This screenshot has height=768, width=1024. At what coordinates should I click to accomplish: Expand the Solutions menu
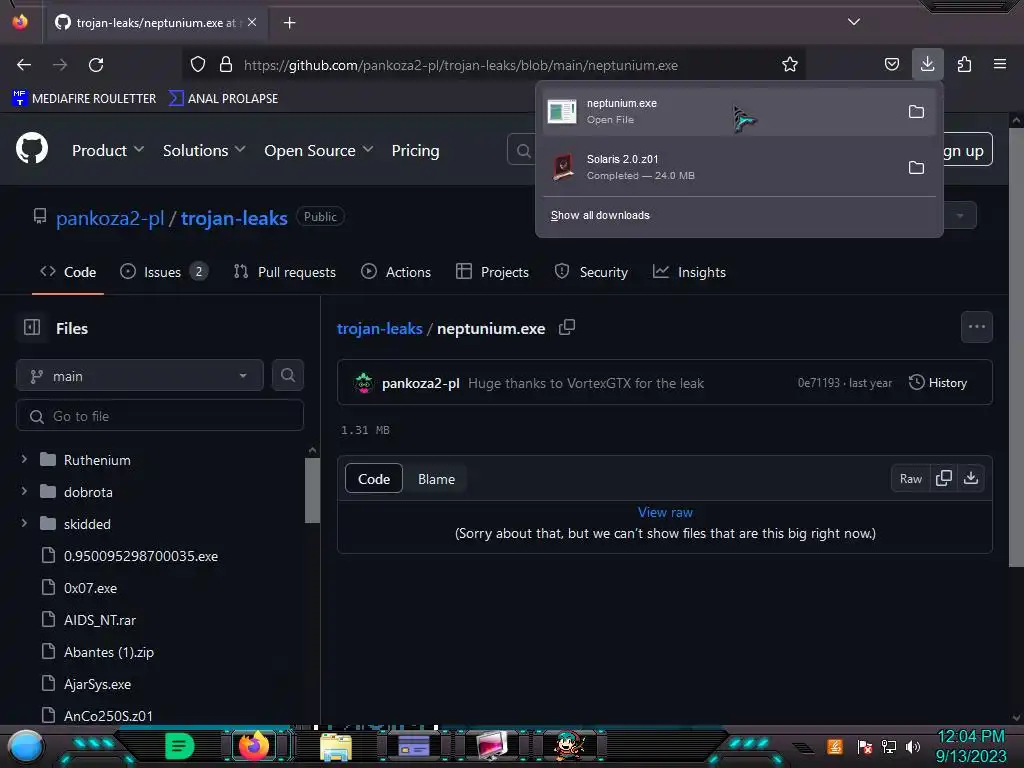[x=204, y=150]
